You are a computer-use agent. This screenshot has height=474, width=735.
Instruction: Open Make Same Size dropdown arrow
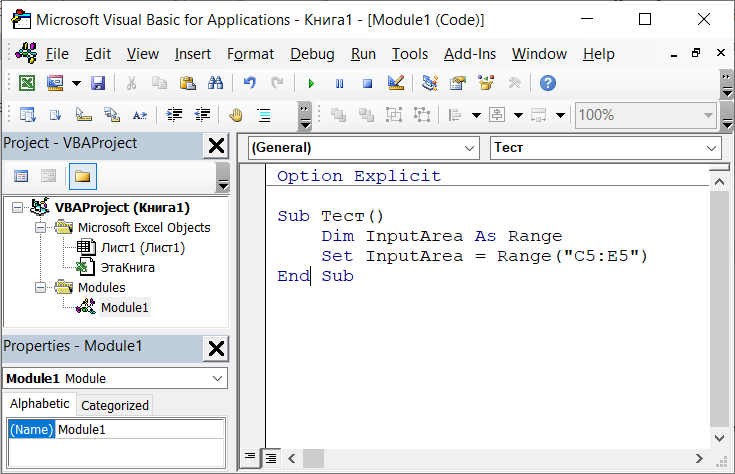tap(561, 115)
